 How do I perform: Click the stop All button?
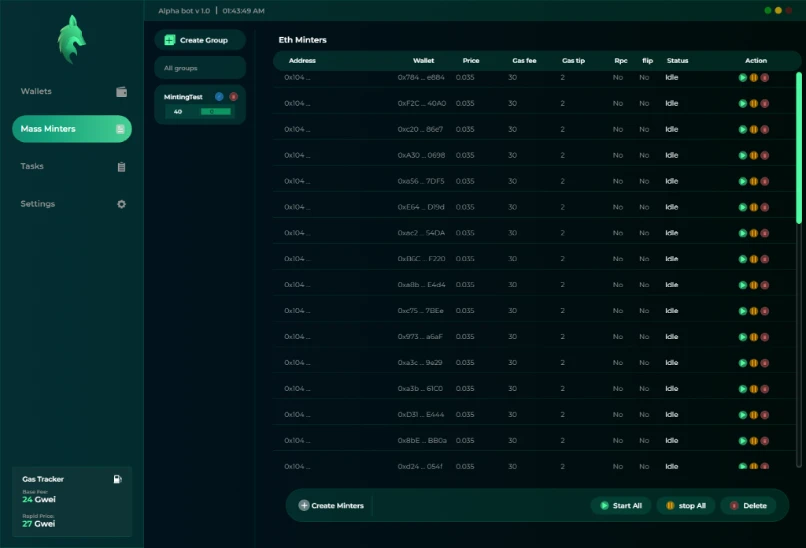click(x=686, y=506)
